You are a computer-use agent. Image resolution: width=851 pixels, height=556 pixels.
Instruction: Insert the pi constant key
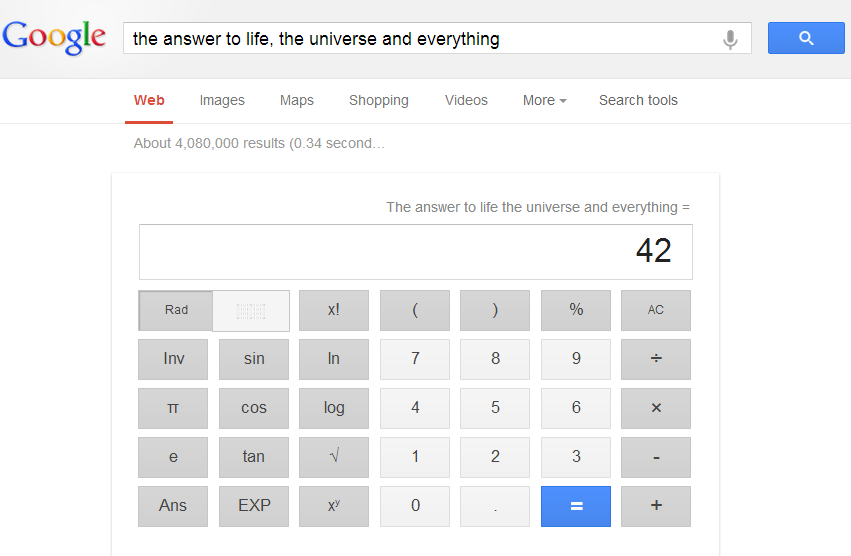173,408
